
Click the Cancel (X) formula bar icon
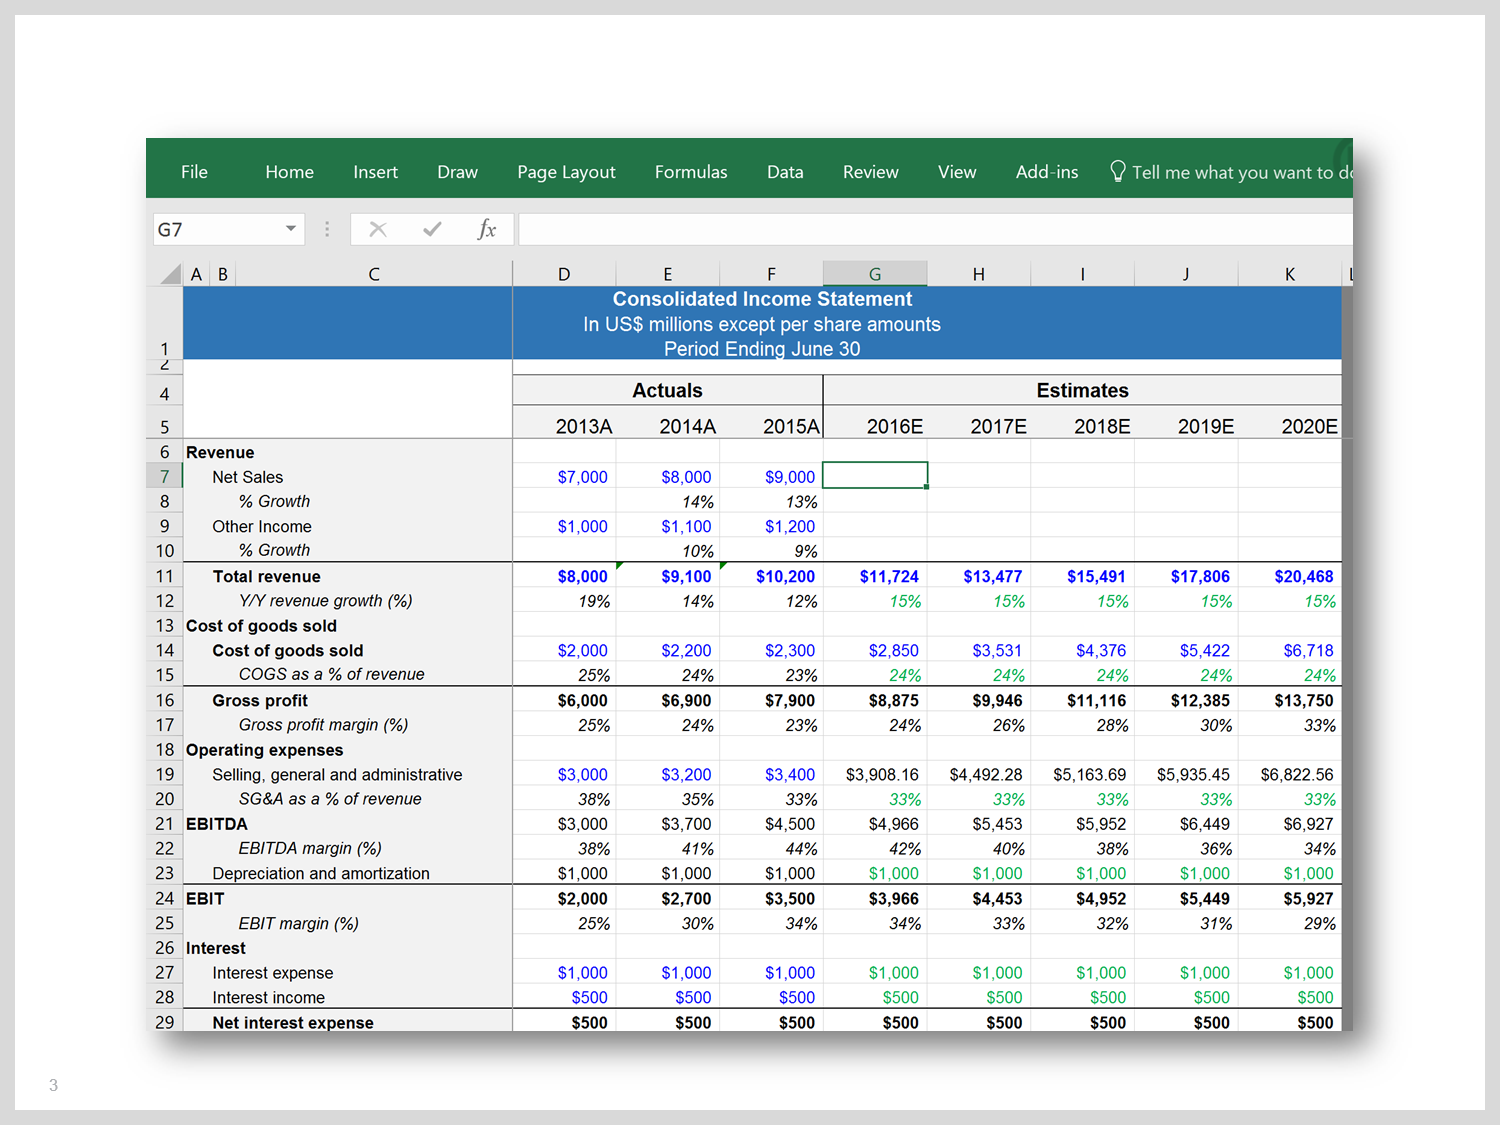[378, 229]
